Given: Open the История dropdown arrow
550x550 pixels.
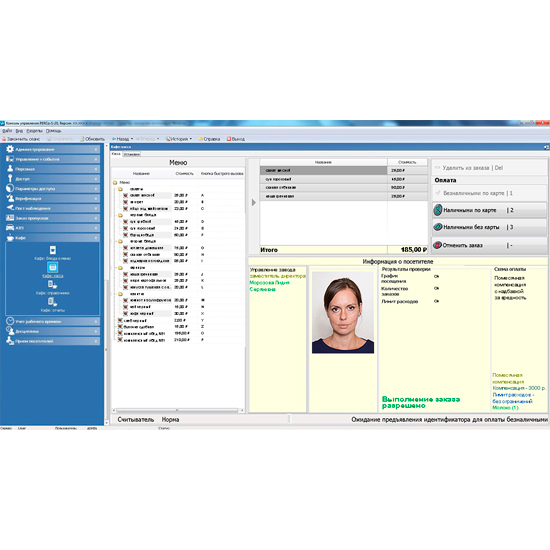Looking at the screenshot, I should coord(190,139).
